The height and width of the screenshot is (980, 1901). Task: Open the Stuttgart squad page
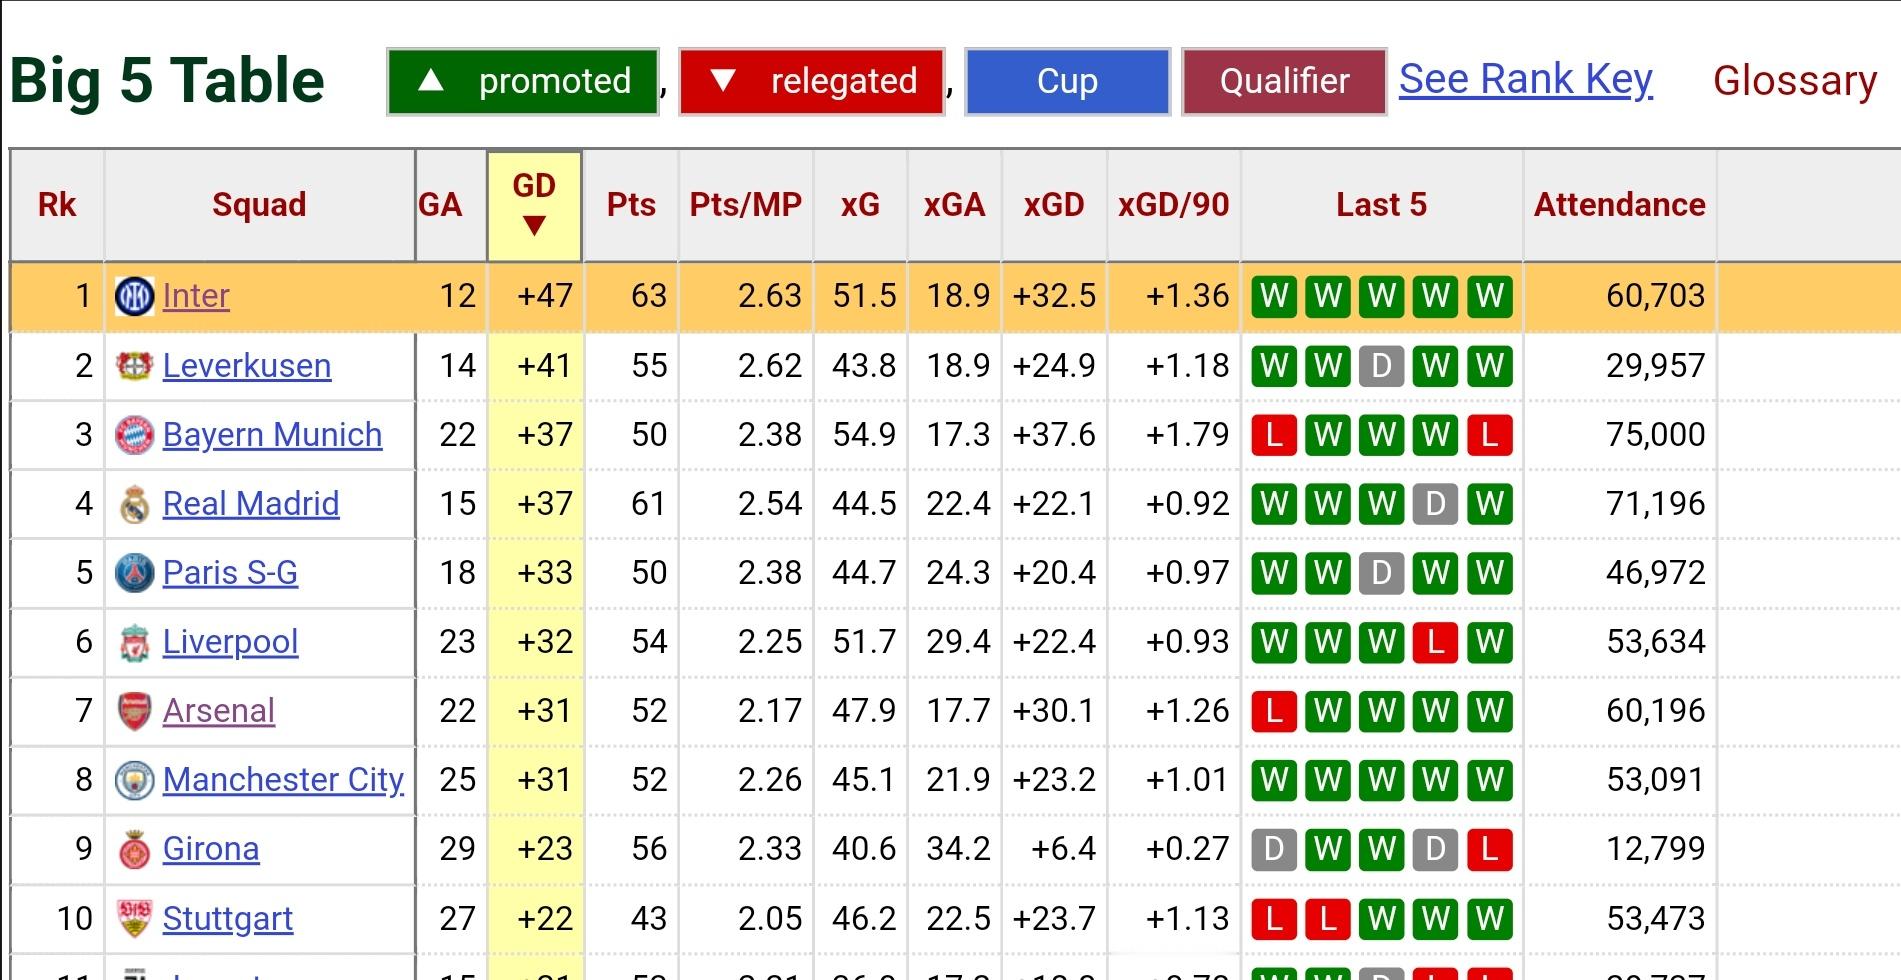(227, 918)
